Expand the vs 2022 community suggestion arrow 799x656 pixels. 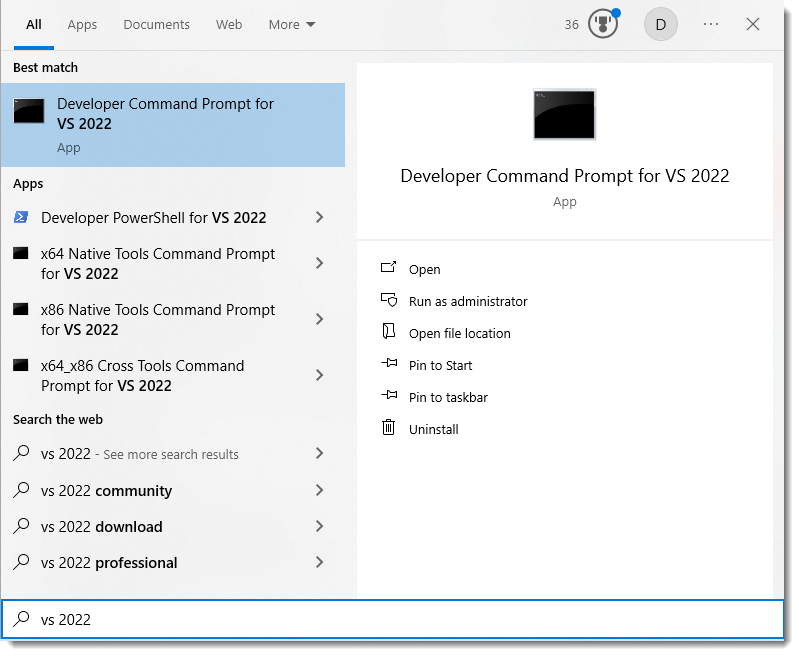pos(319,490)
